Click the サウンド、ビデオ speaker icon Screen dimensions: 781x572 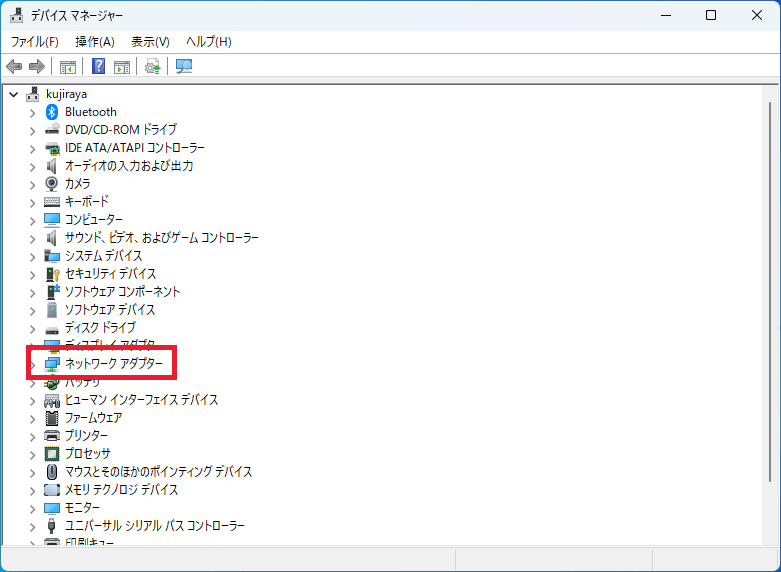click(52, 238)
